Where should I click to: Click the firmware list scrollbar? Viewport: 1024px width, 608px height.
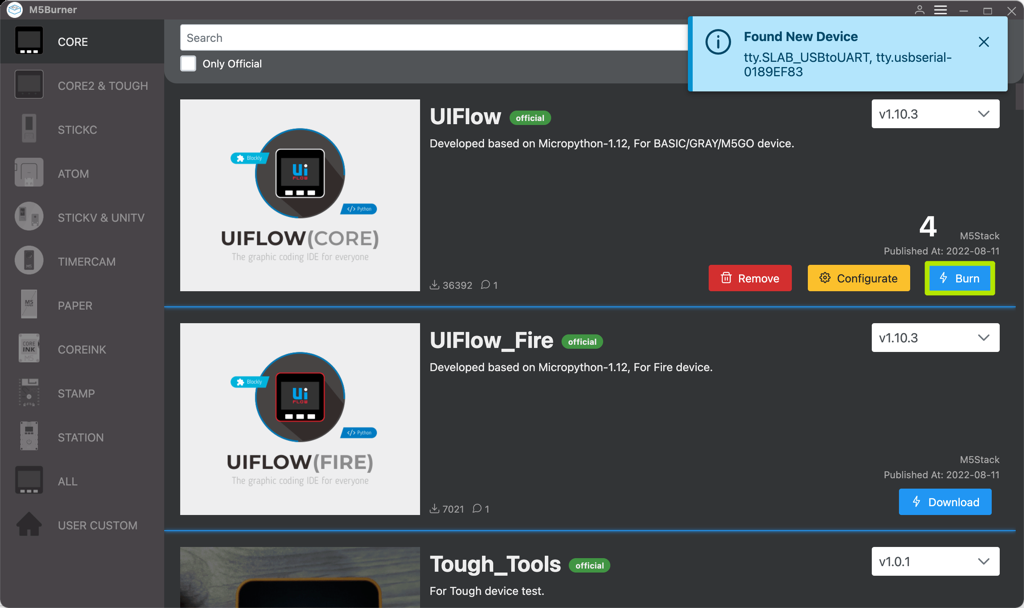coord(1019,97)
